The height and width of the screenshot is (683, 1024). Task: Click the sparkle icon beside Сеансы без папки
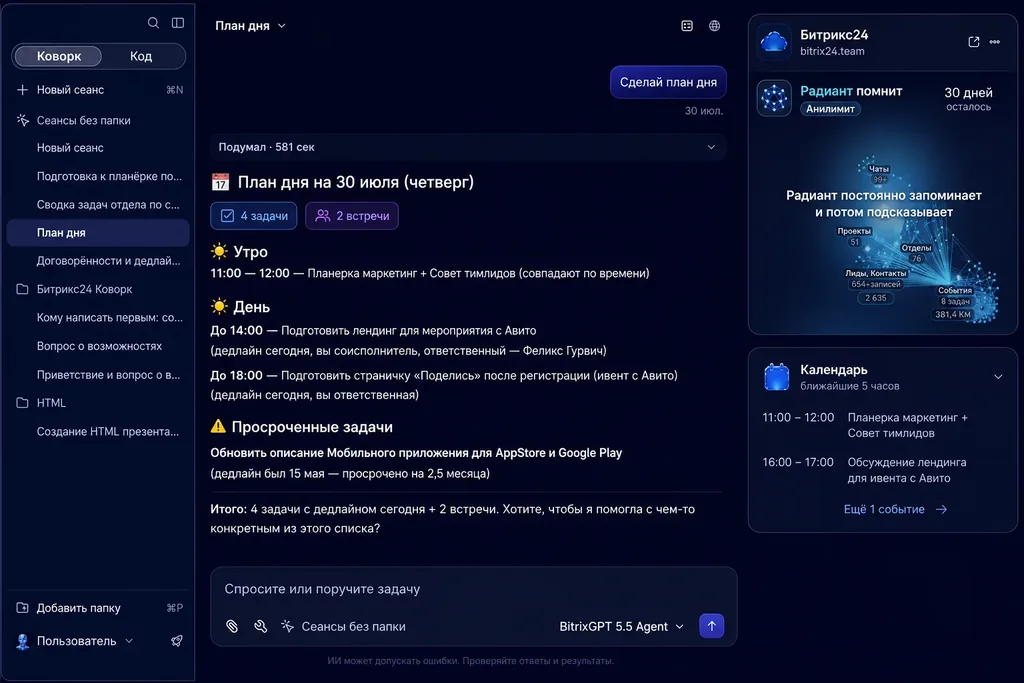[23, 120]
